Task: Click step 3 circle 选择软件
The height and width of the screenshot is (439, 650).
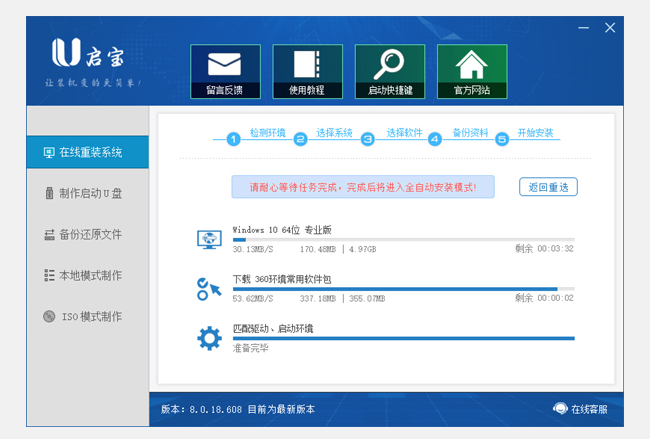Action: coord(368,139)
